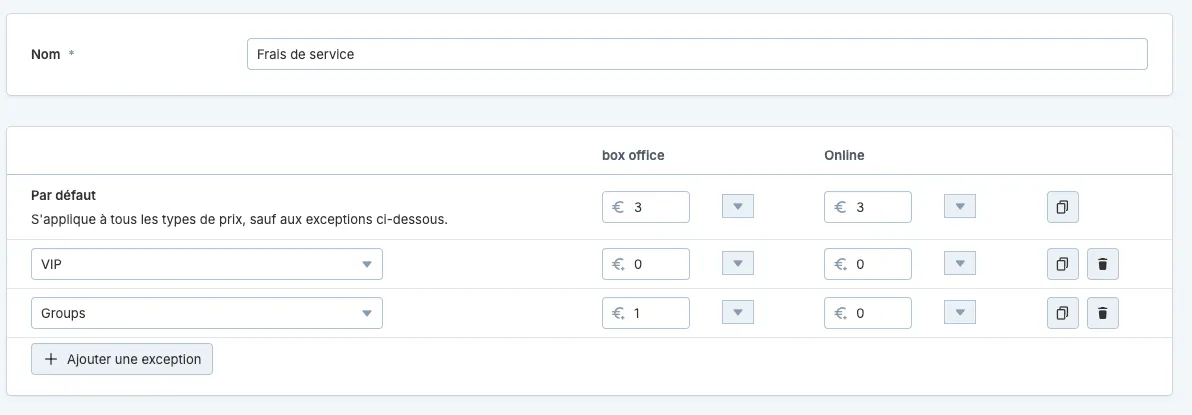This screenshot has height=415, width=1192.
Task: Copy the Par défaut row values
Action: click(1063, 207)
